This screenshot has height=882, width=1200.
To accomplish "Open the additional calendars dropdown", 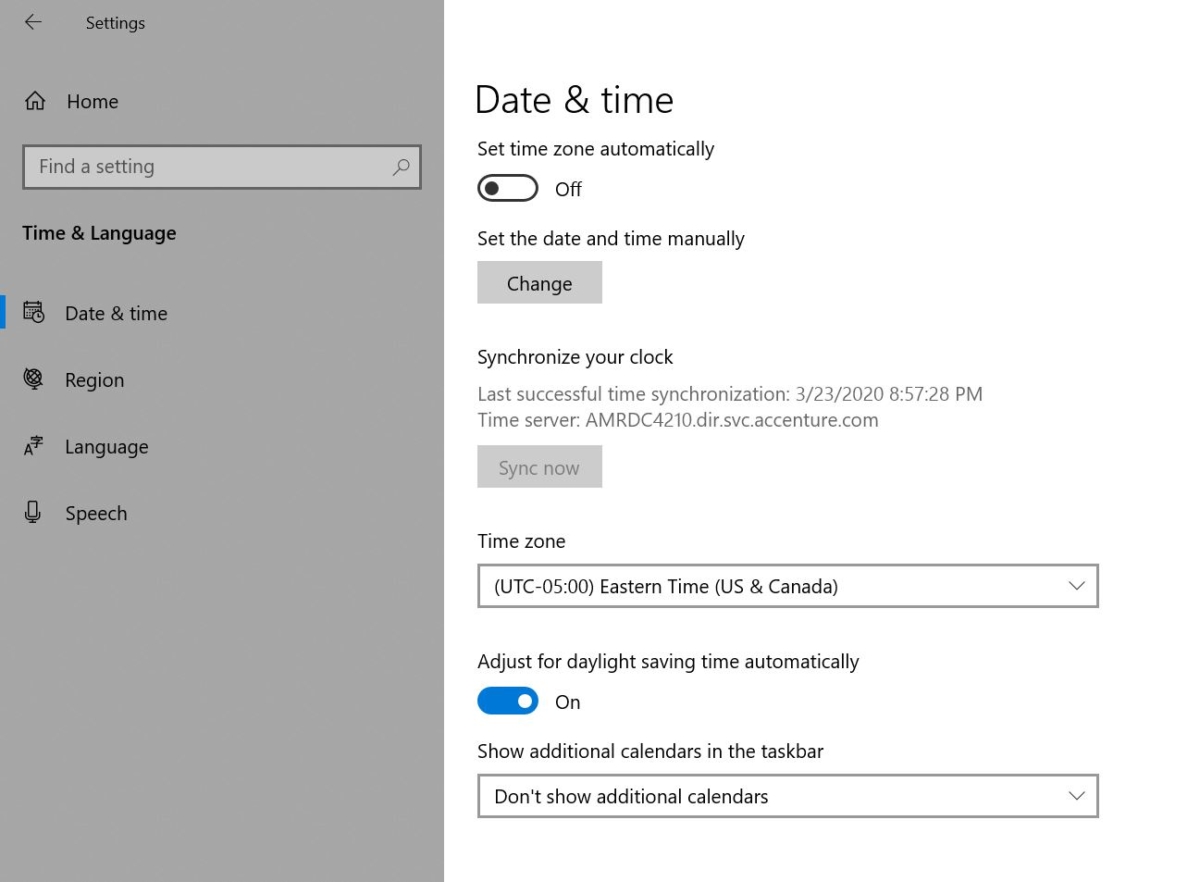I will click(788, 796).
